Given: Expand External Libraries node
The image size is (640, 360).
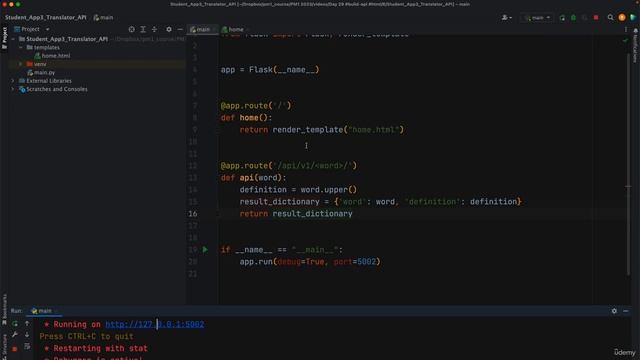Looking at the screenshot, I should point(13,81).
